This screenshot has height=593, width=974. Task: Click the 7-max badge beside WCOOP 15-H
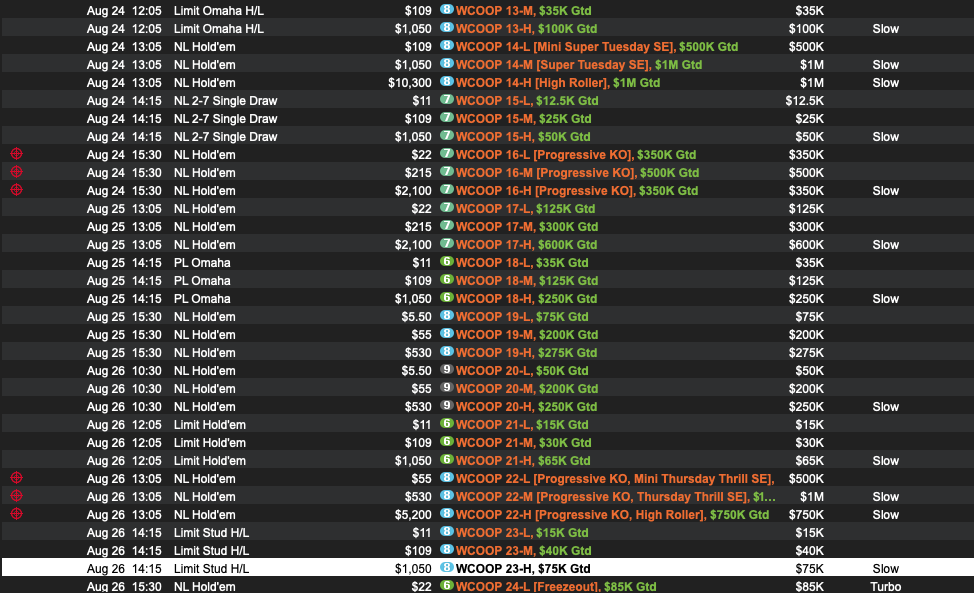click(x=447, y=135)
